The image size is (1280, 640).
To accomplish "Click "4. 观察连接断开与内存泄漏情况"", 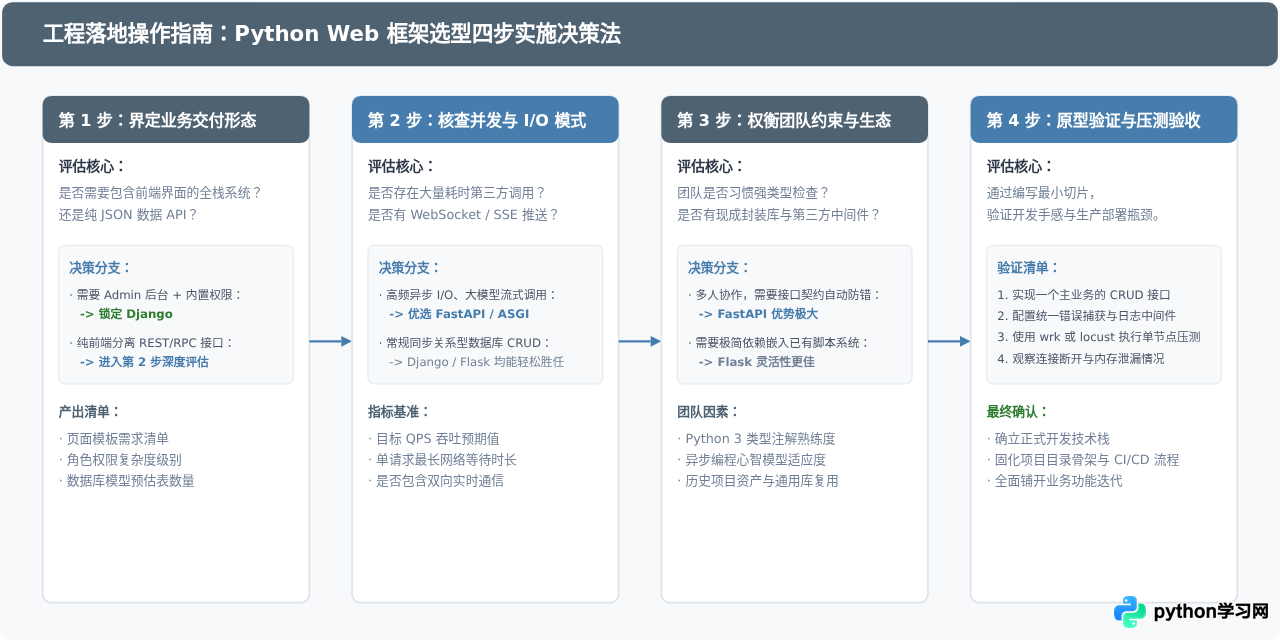I will pos(1081,358).
